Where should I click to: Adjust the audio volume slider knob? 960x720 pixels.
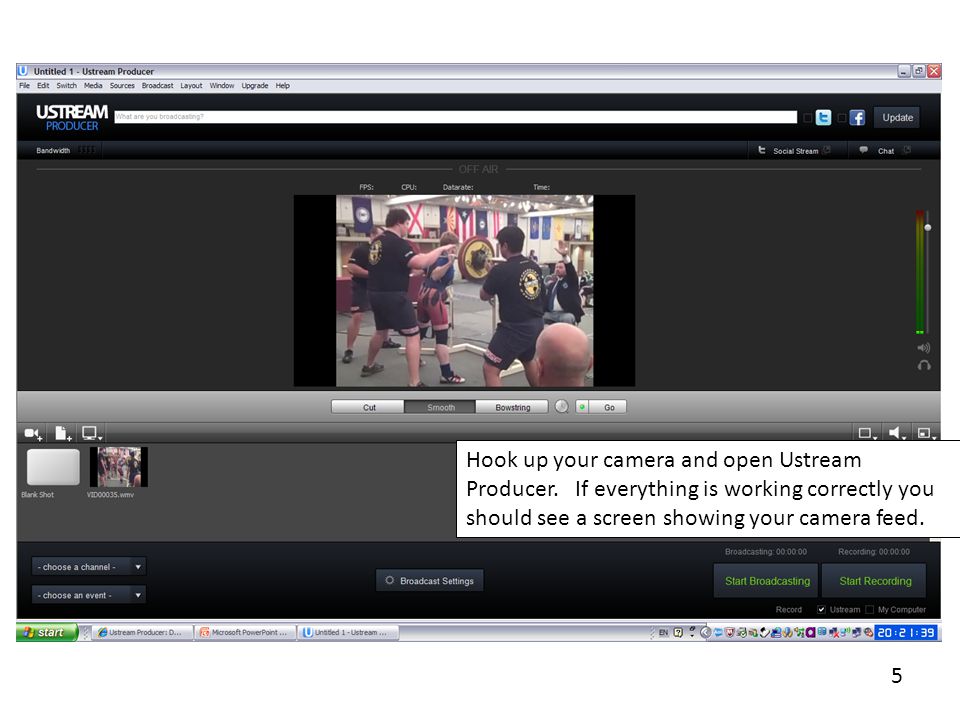coord(928,227)
